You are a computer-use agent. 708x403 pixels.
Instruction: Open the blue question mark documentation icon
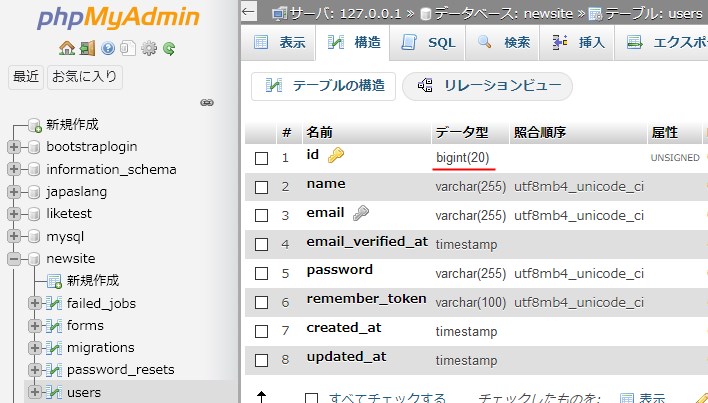point(109,48)
